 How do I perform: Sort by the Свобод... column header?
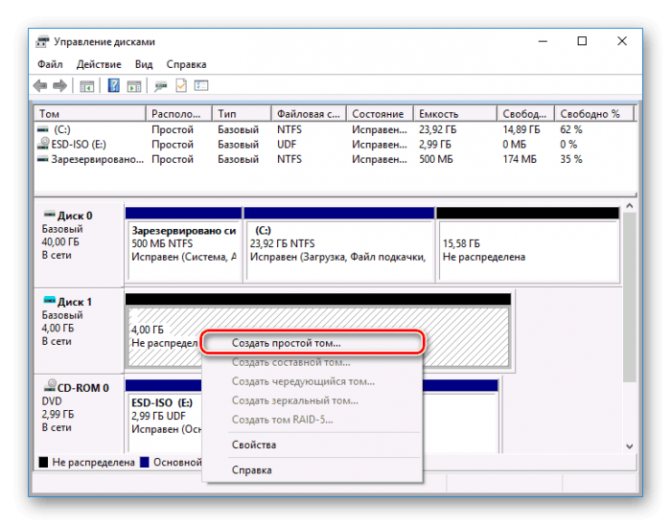pos(526,114)
